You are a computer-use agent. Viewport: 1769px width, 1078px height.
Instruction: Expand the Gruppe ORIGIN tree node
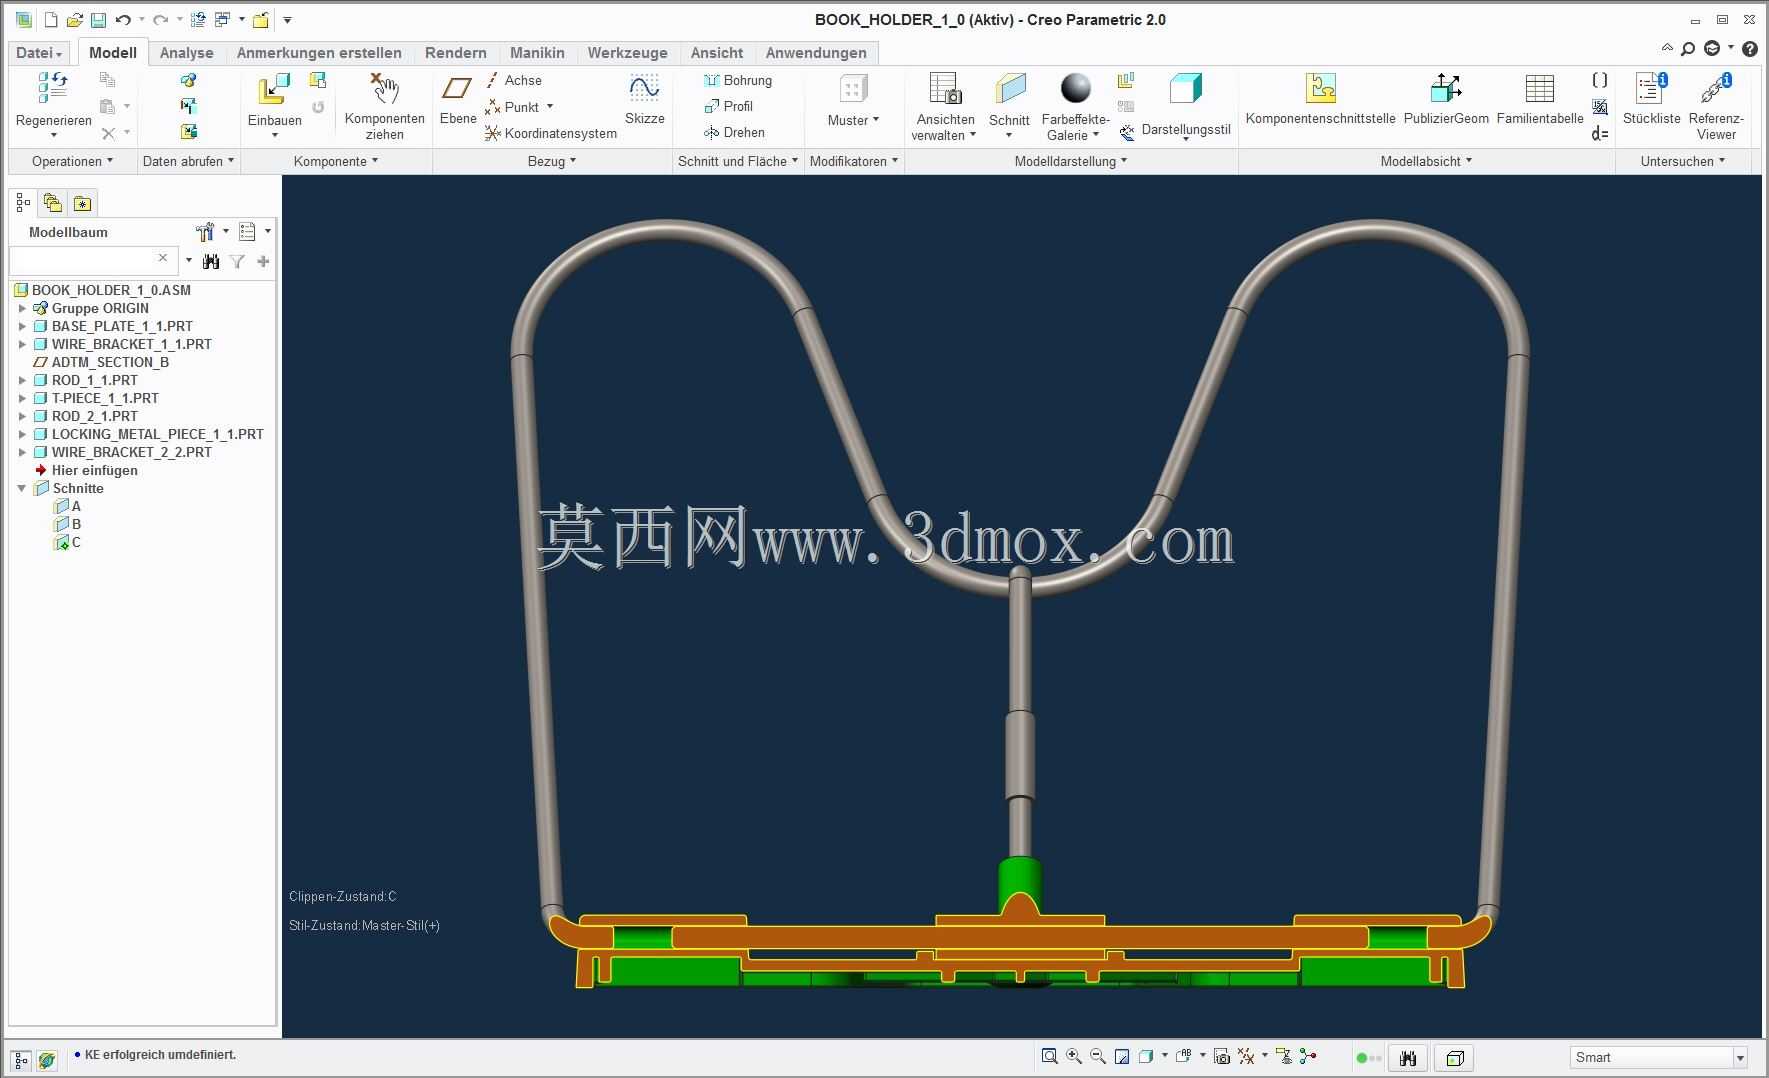[22, 308]
